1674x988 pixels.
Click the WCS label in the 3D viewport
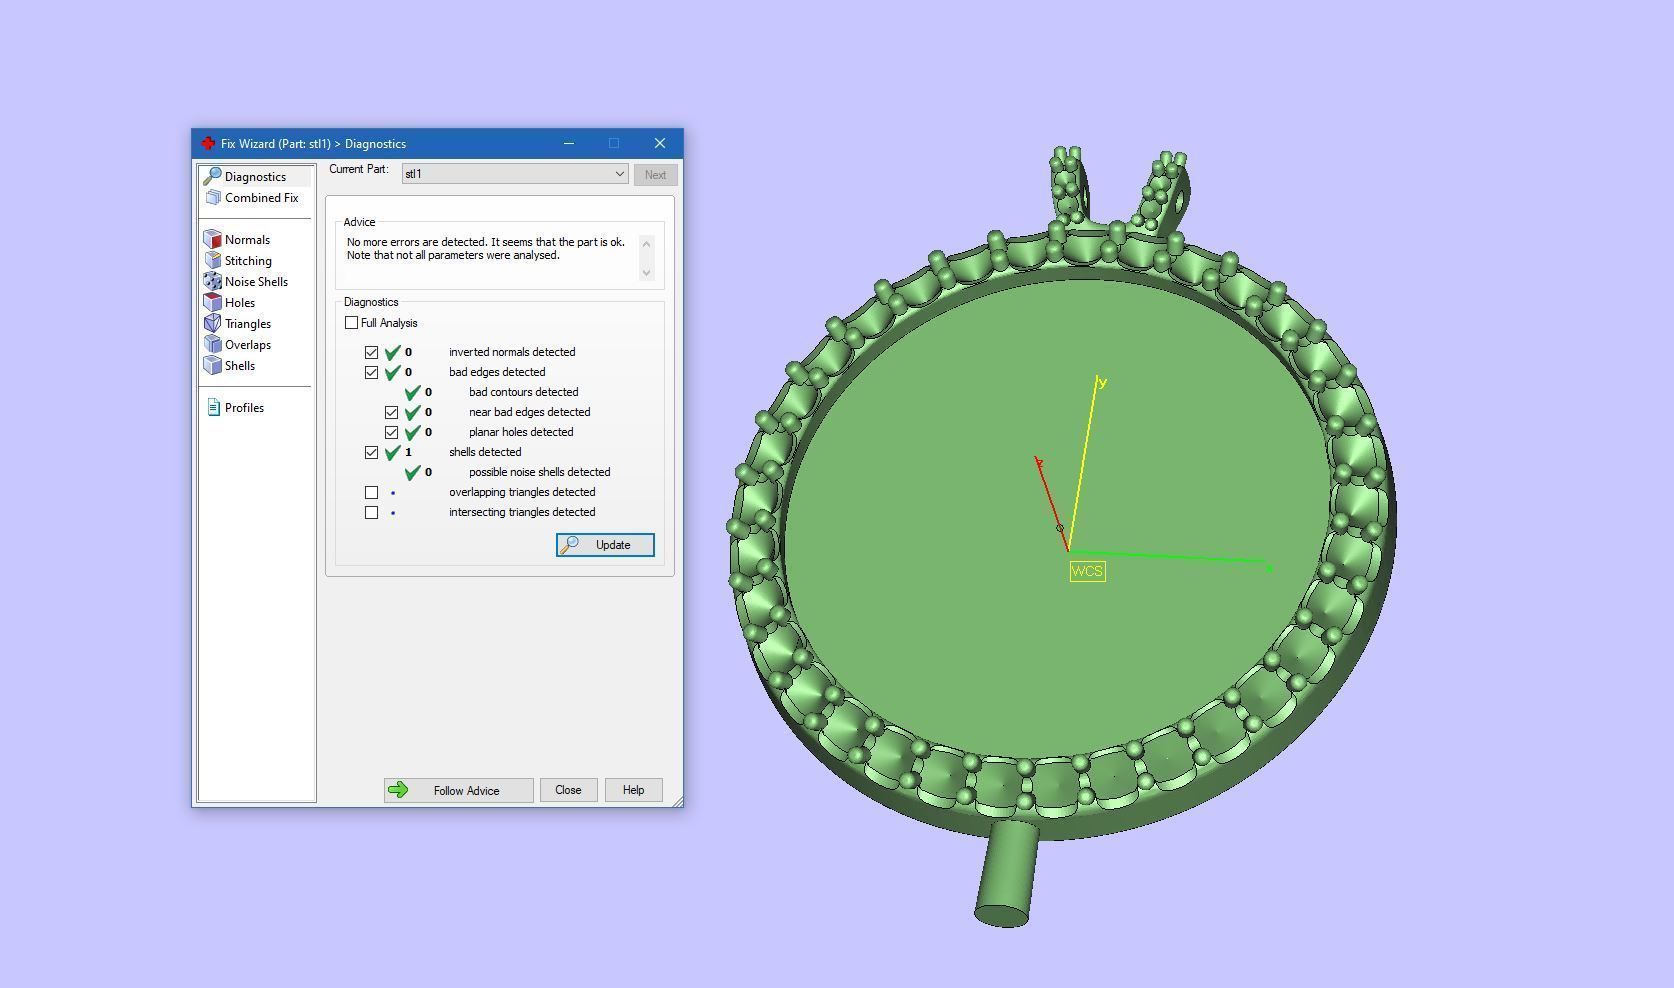point(1087,572)
